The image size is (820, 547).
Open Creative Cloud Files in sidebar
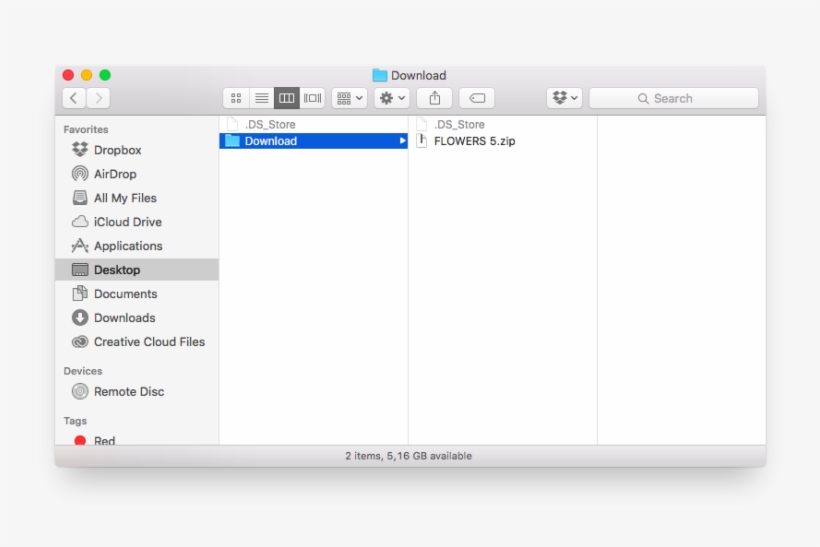[x=148, y=342]
